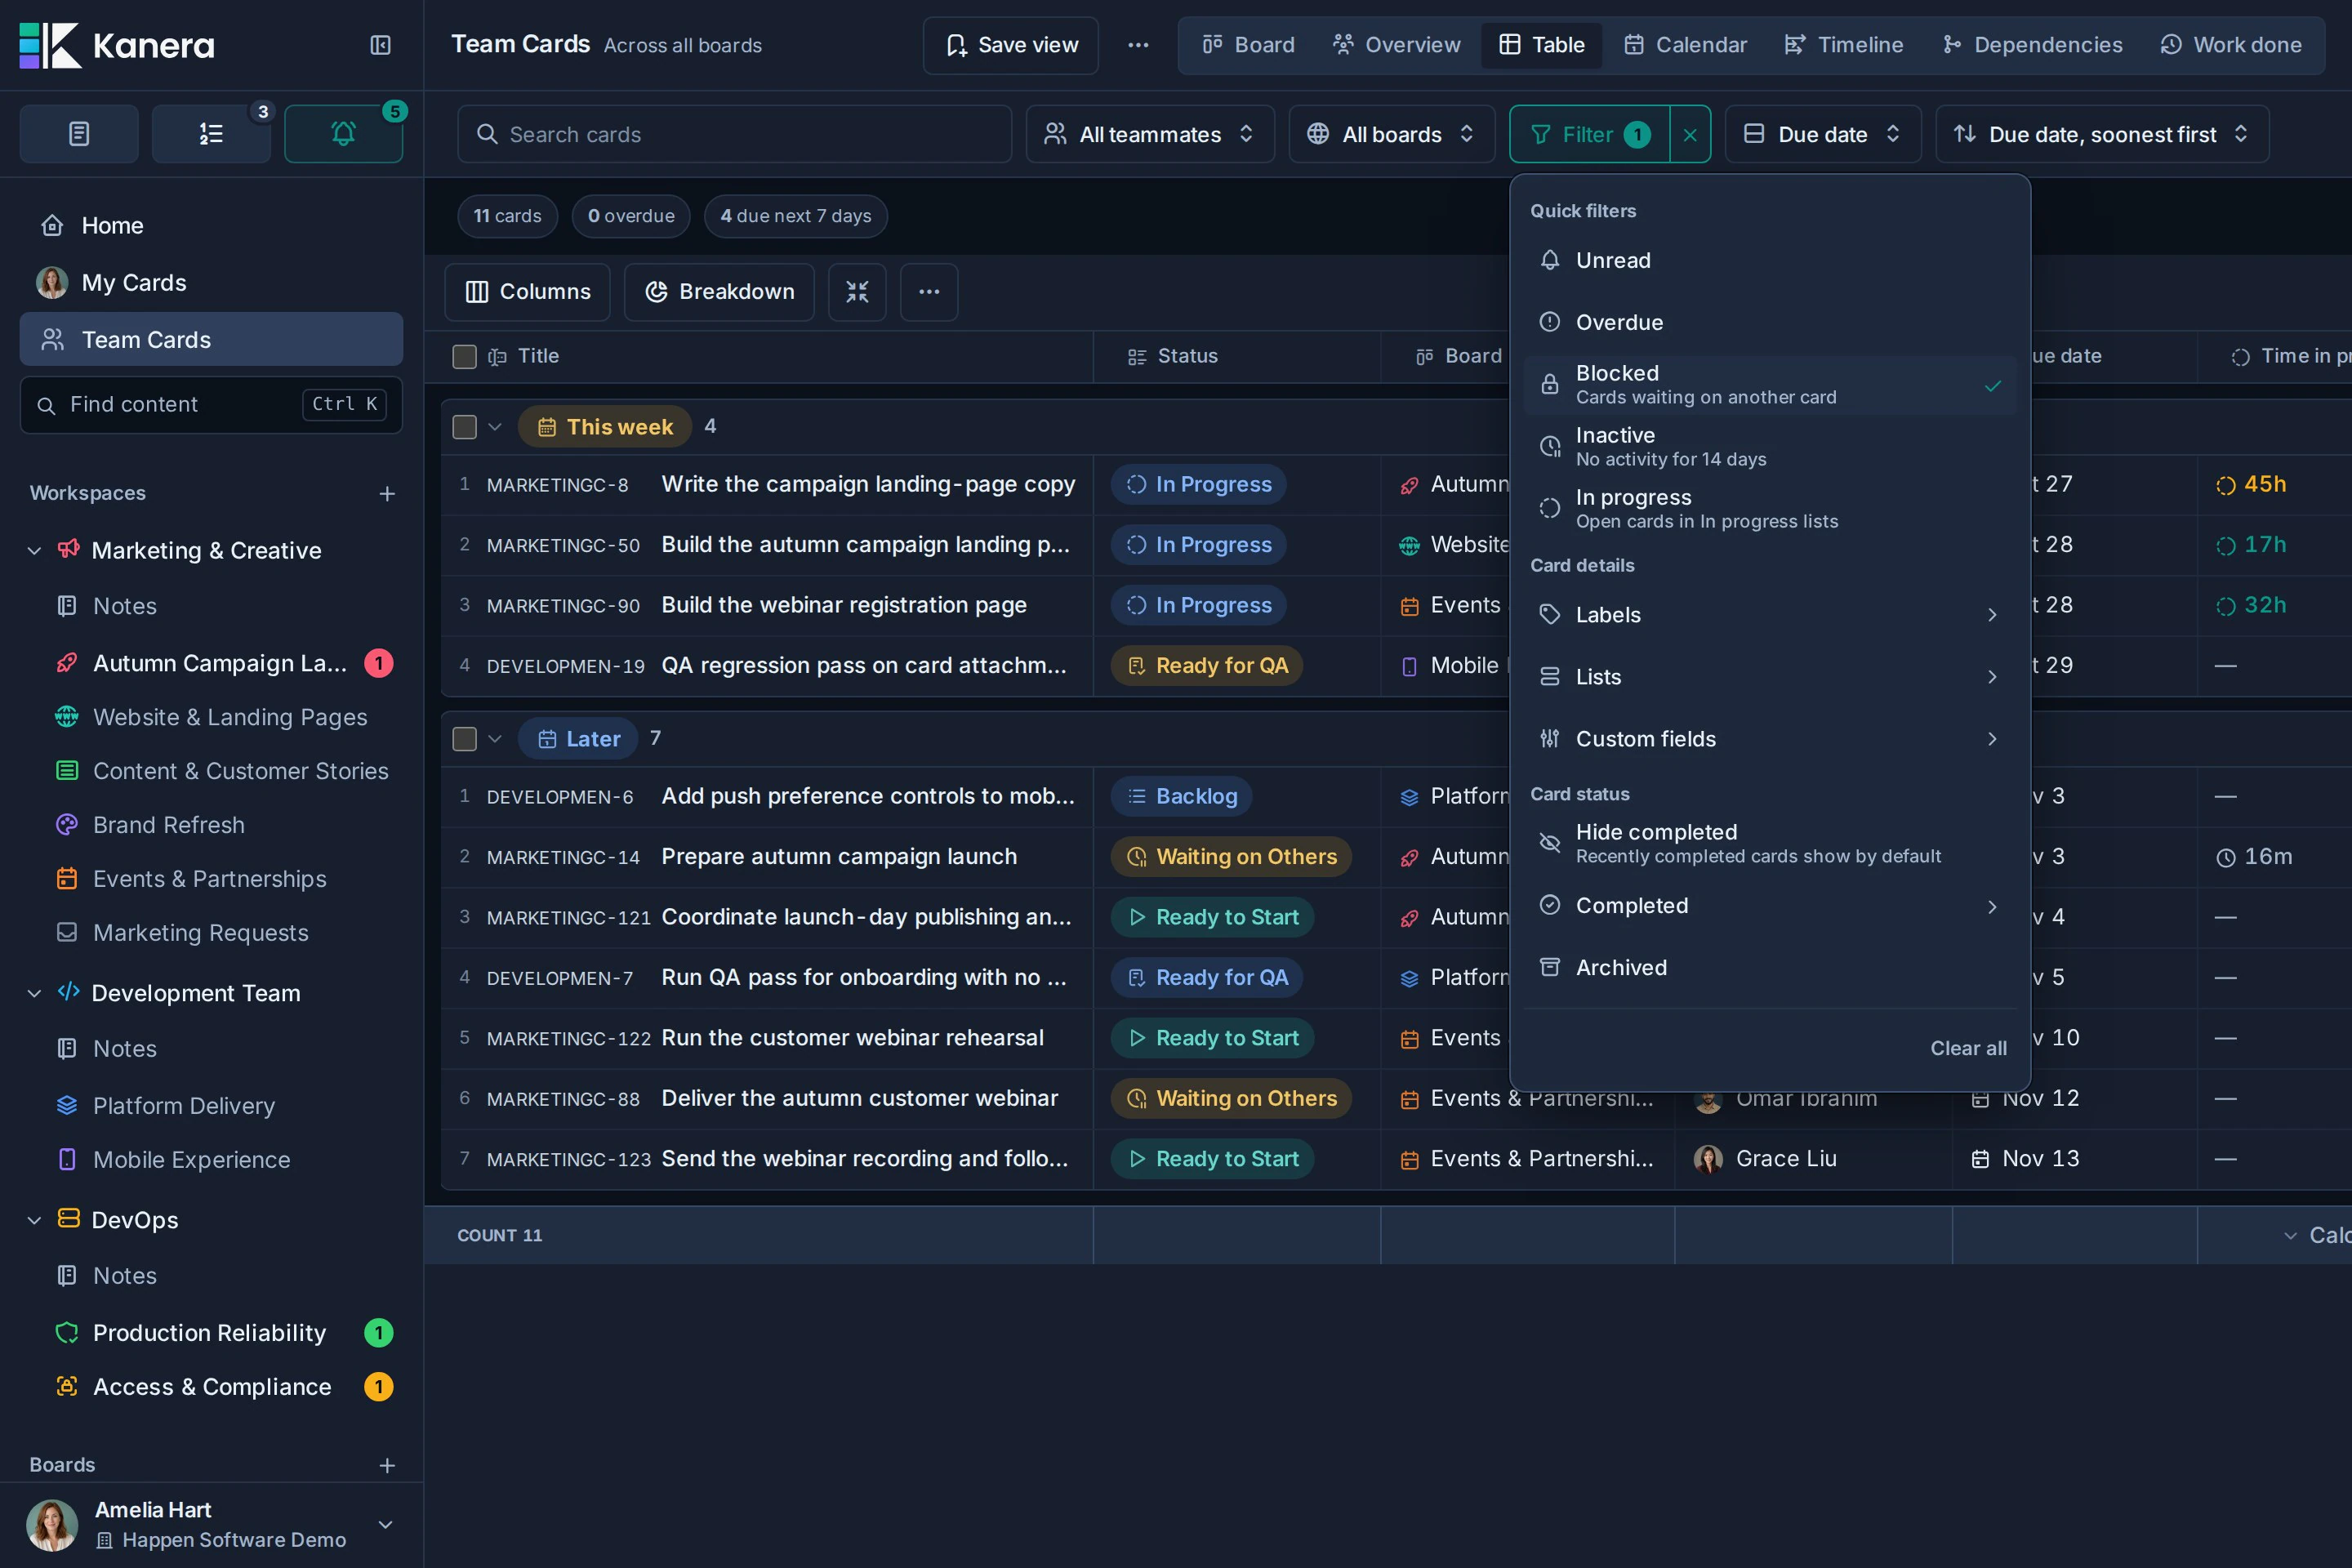Open the Columns button
Viewport: 2352px width, 1568px height.
[527, 291]
